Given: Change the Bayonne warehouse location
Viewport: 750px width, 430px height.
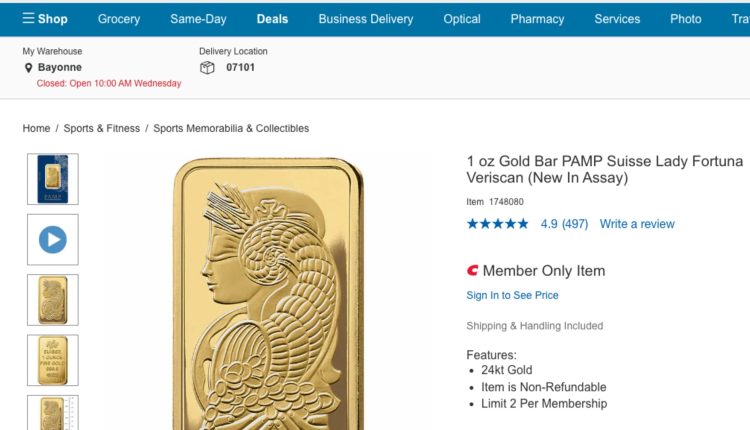Looking at the screenshot, I should click(x=60, y=68).
